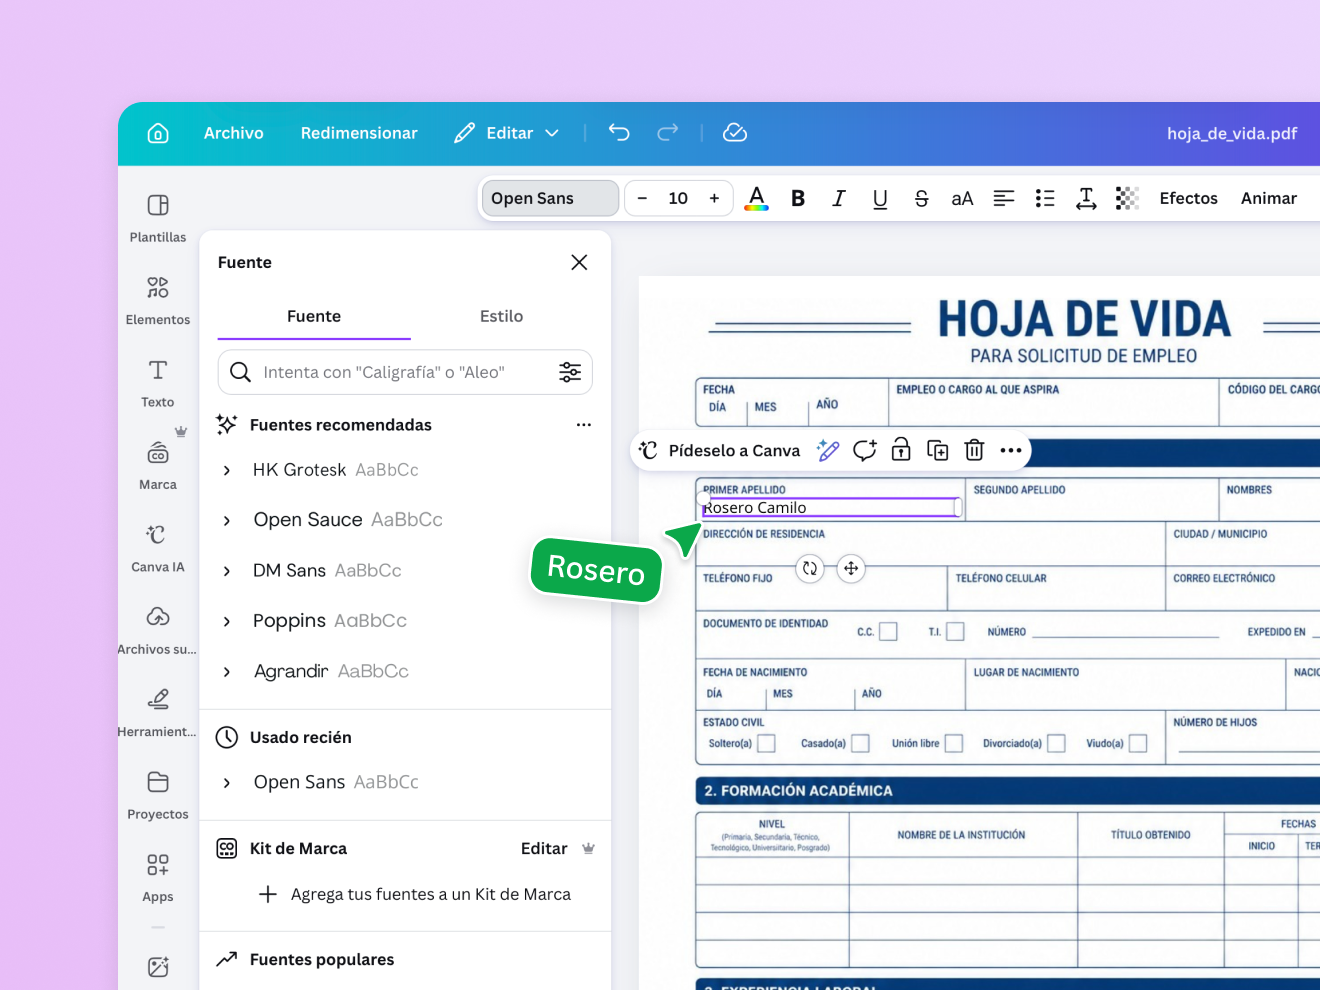Open the magic edit pencil tool
The width and height of the screenshot is (1320, 990).
pos(828,450)
